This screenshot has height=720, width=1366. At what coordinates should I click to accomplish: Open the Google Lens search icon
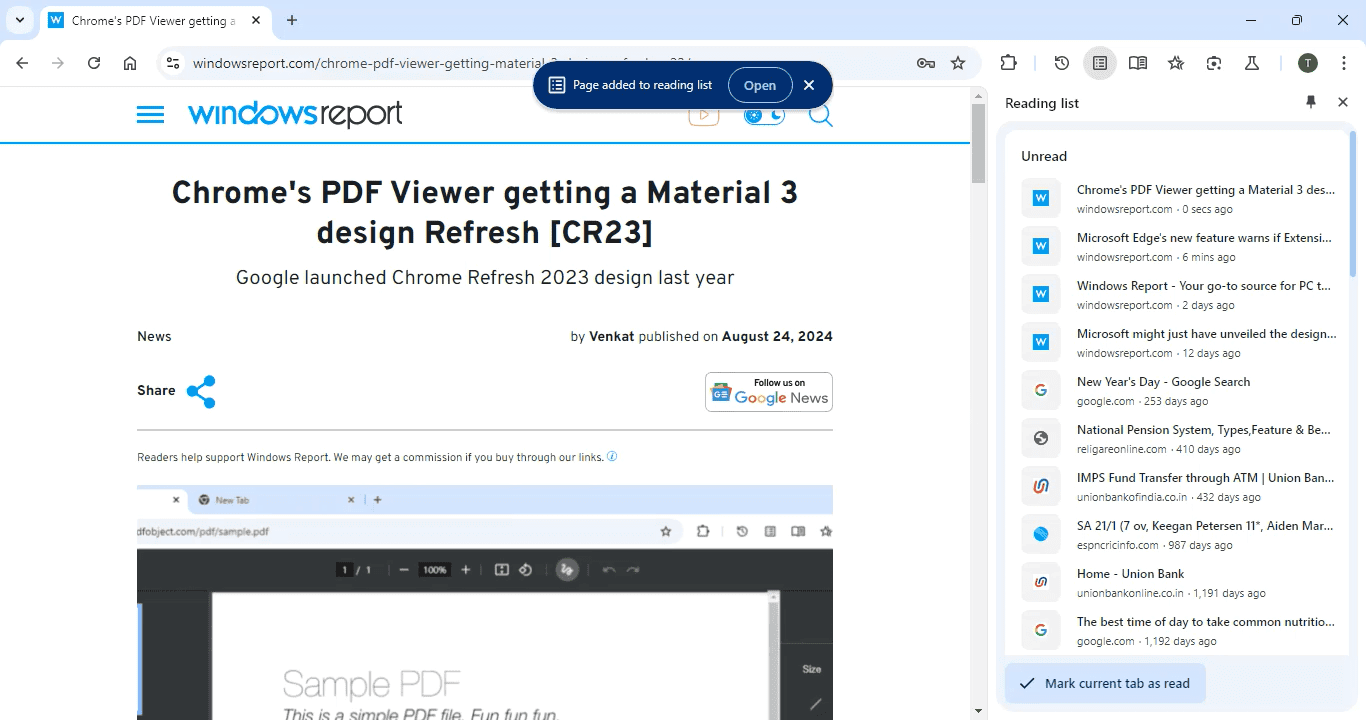(1214, 63)
